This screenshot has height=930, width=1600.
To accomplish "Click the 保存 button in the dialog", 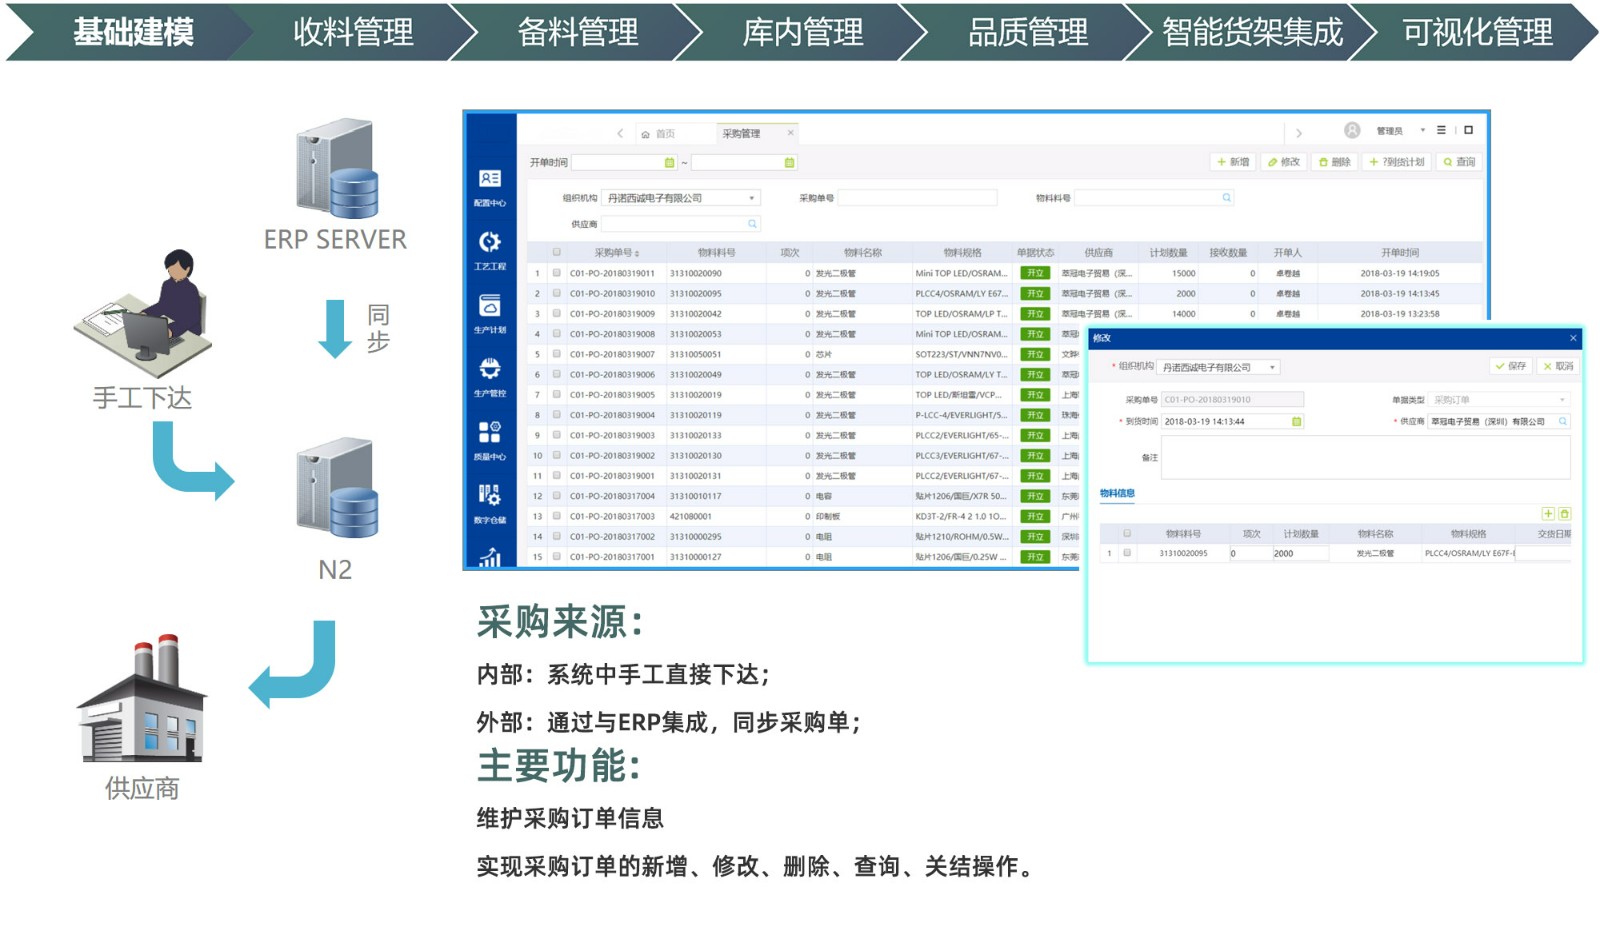I will pos(1510,366).
